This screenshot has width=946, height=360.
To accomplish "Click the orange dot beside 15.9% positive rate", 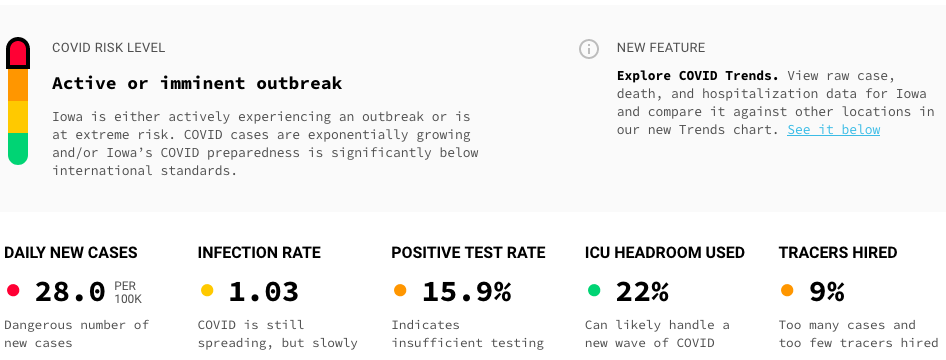I will (x=400, y=291).
